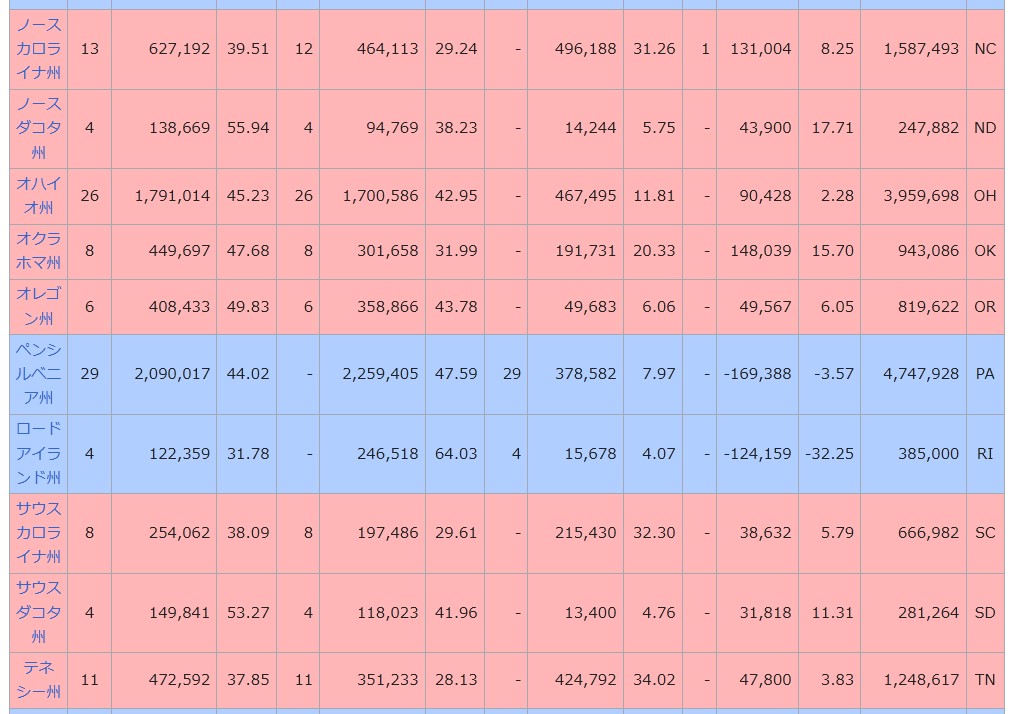
Task: Click the PA abbreviation cell
Action: 985,374
